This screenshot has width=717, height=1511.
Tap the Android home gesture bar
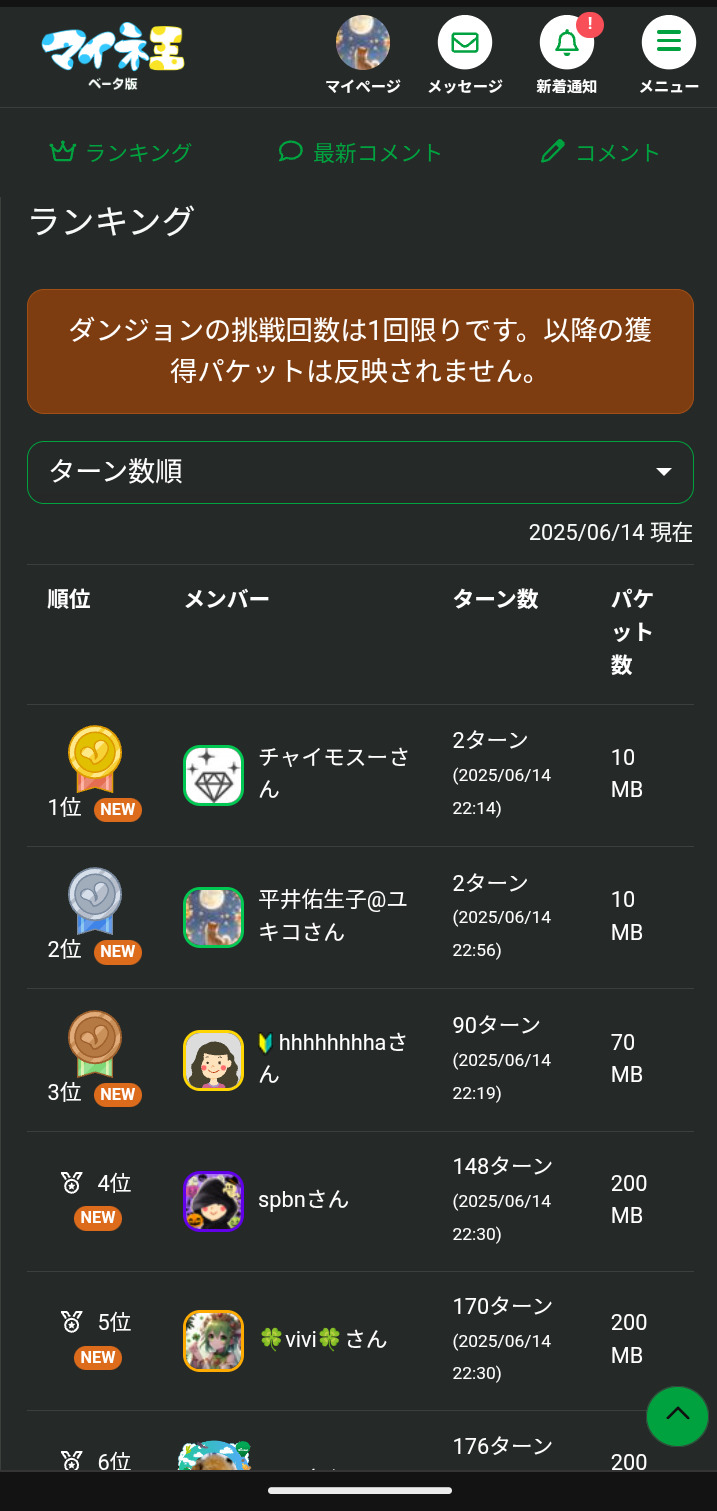(x=360, y=1490)
